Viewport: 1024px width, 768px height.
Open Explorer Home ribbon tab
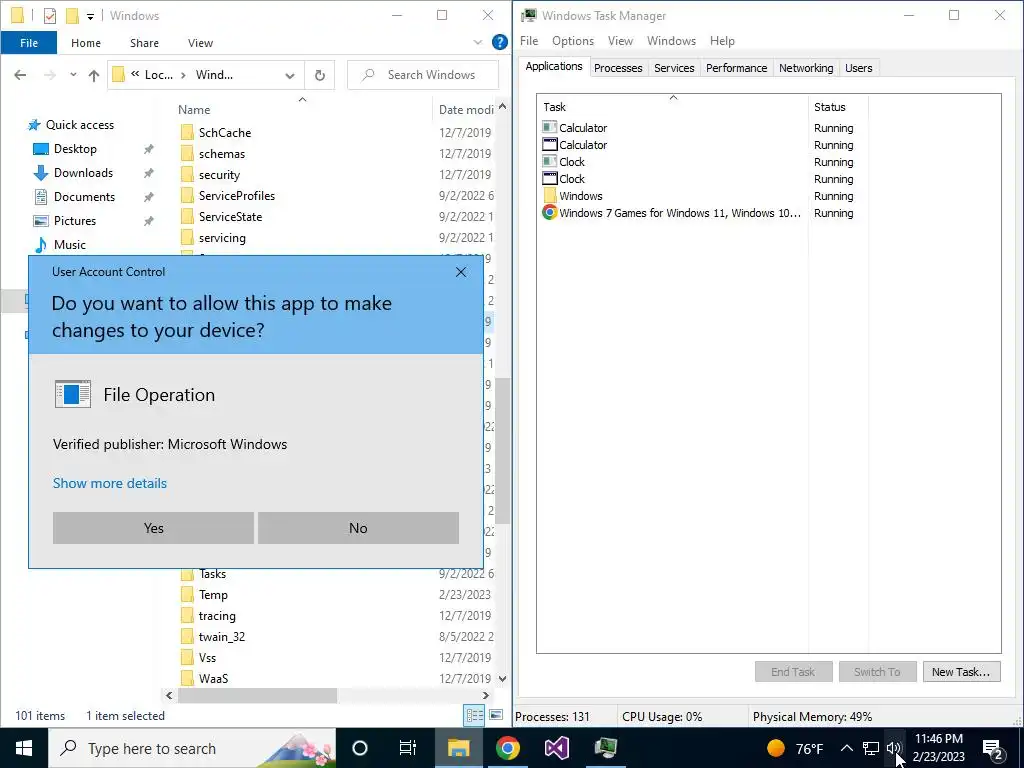(86, 43)
